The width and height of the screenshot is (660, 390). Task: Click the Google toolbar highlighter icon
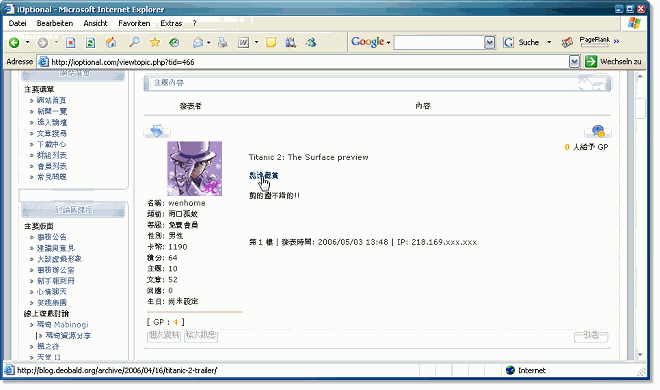pyautogui.click(x=567, y=42)
